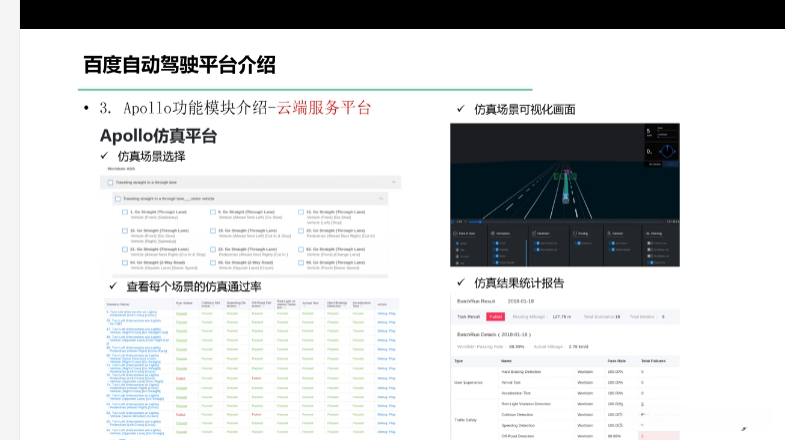The width and height of the screenshot is (785, 440).
Task: Click the '仿真结果统计报告' caption
Action: [x=519, y=283]
